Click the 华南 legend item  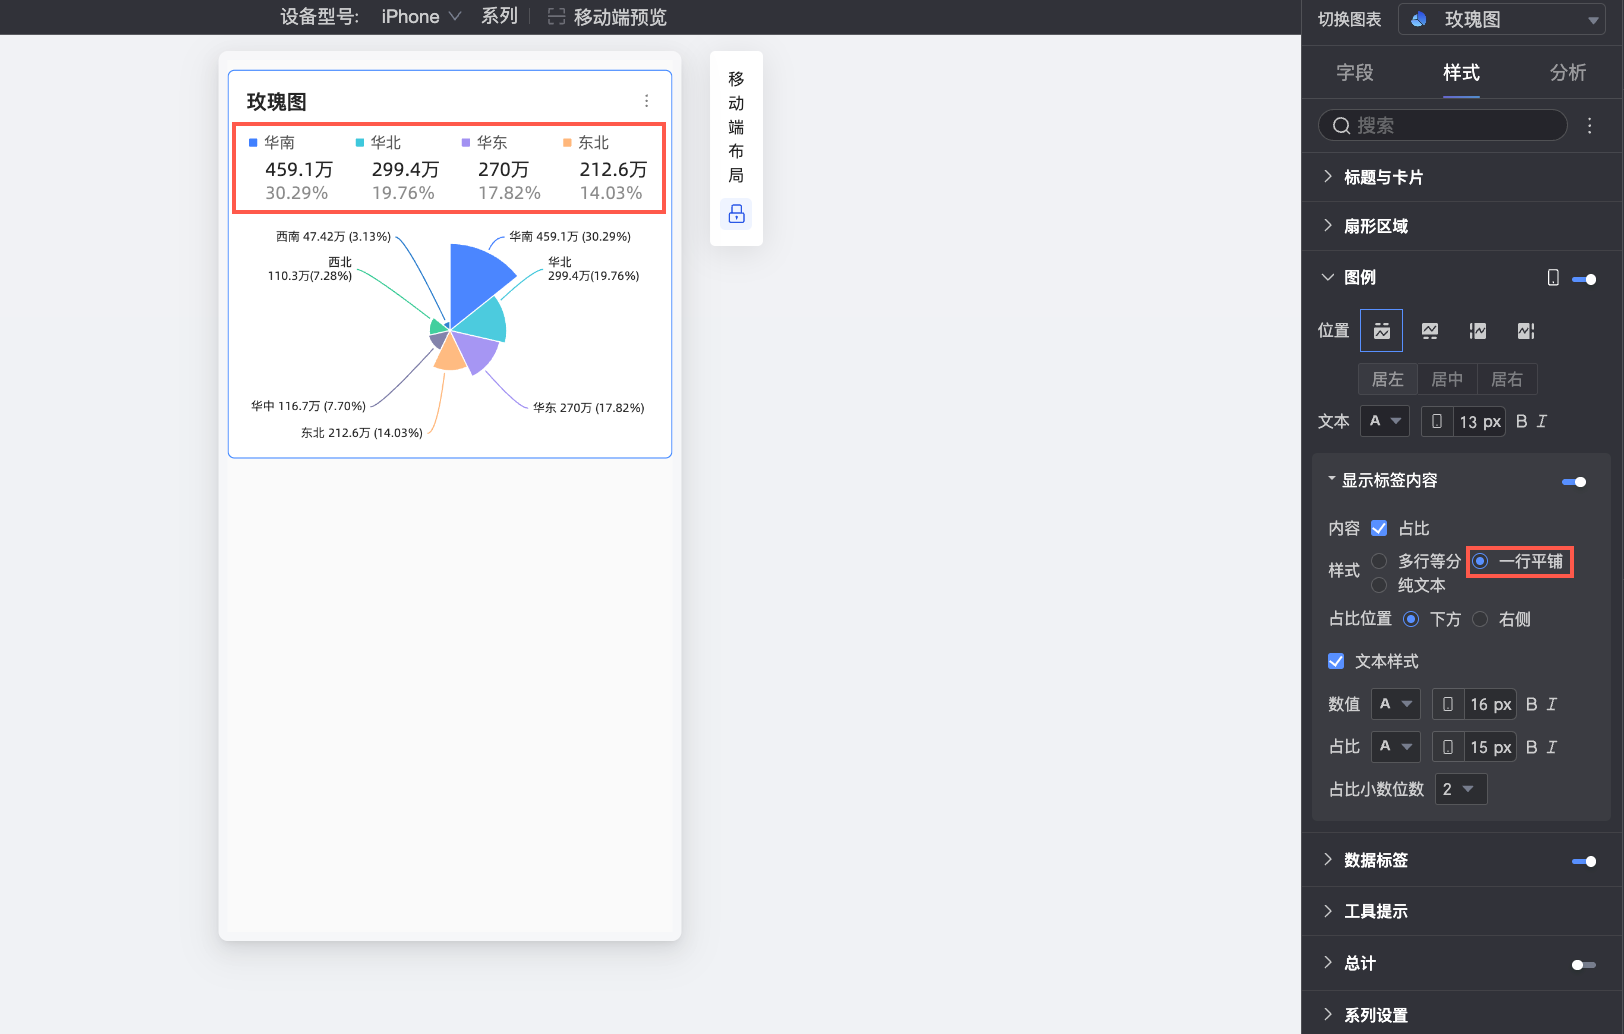291,167
